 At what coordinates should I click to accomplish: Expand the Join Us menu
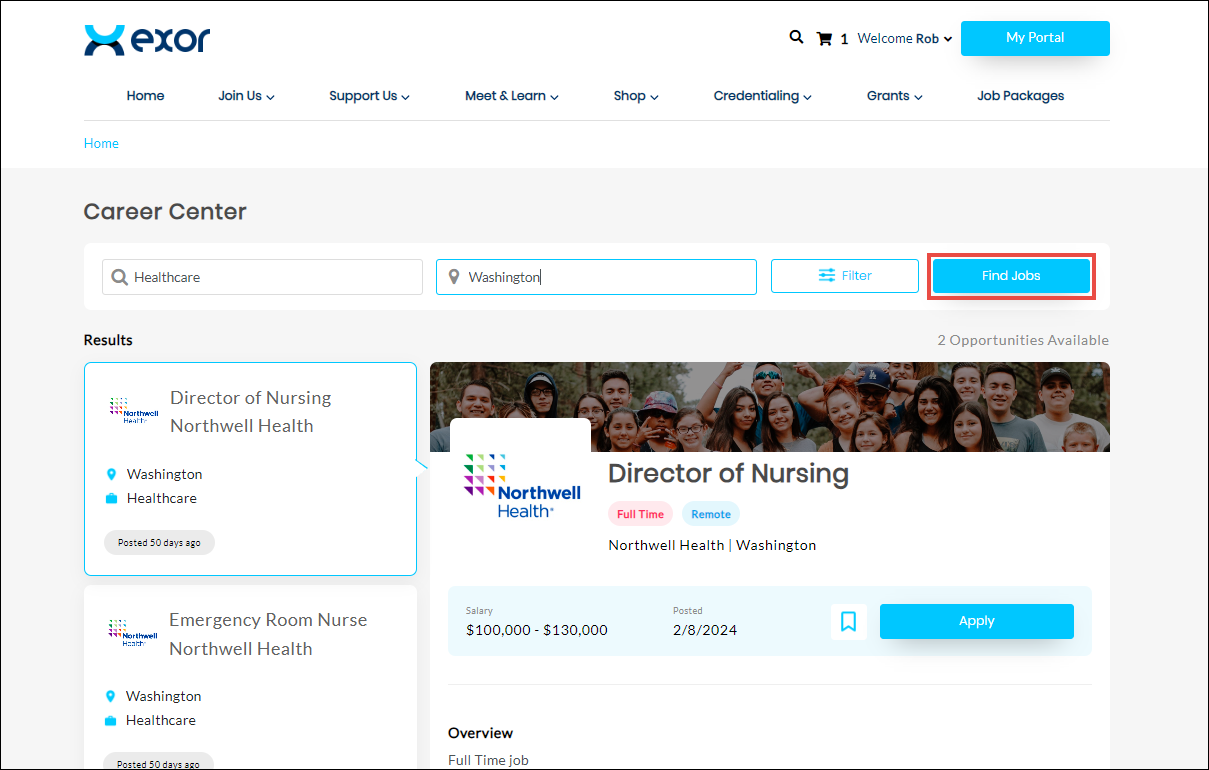246,96
